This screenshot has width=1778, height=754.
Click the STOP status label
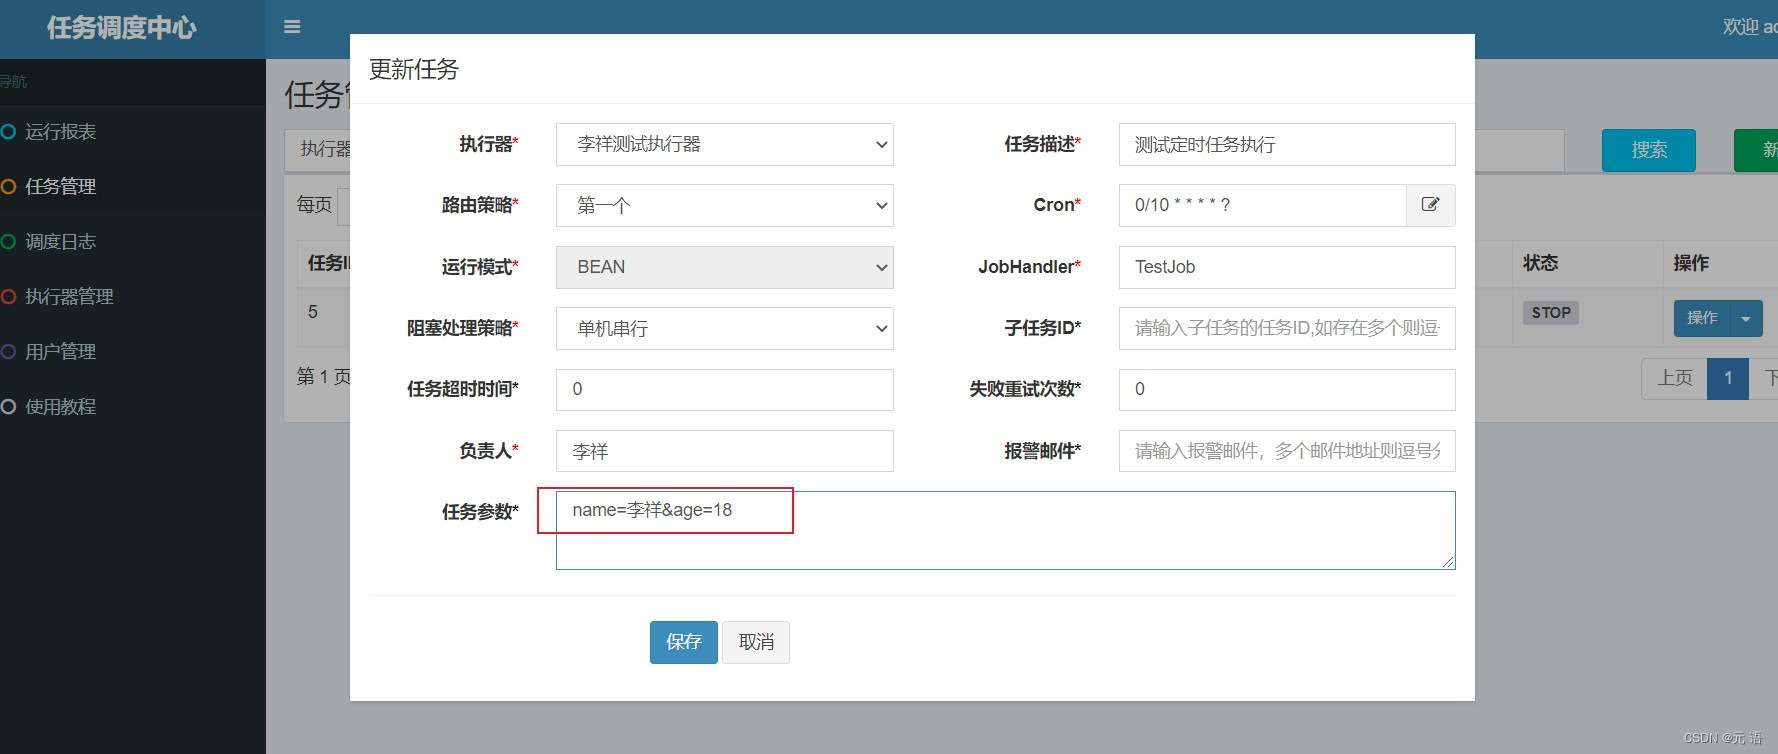click(x=1551, y=313)
